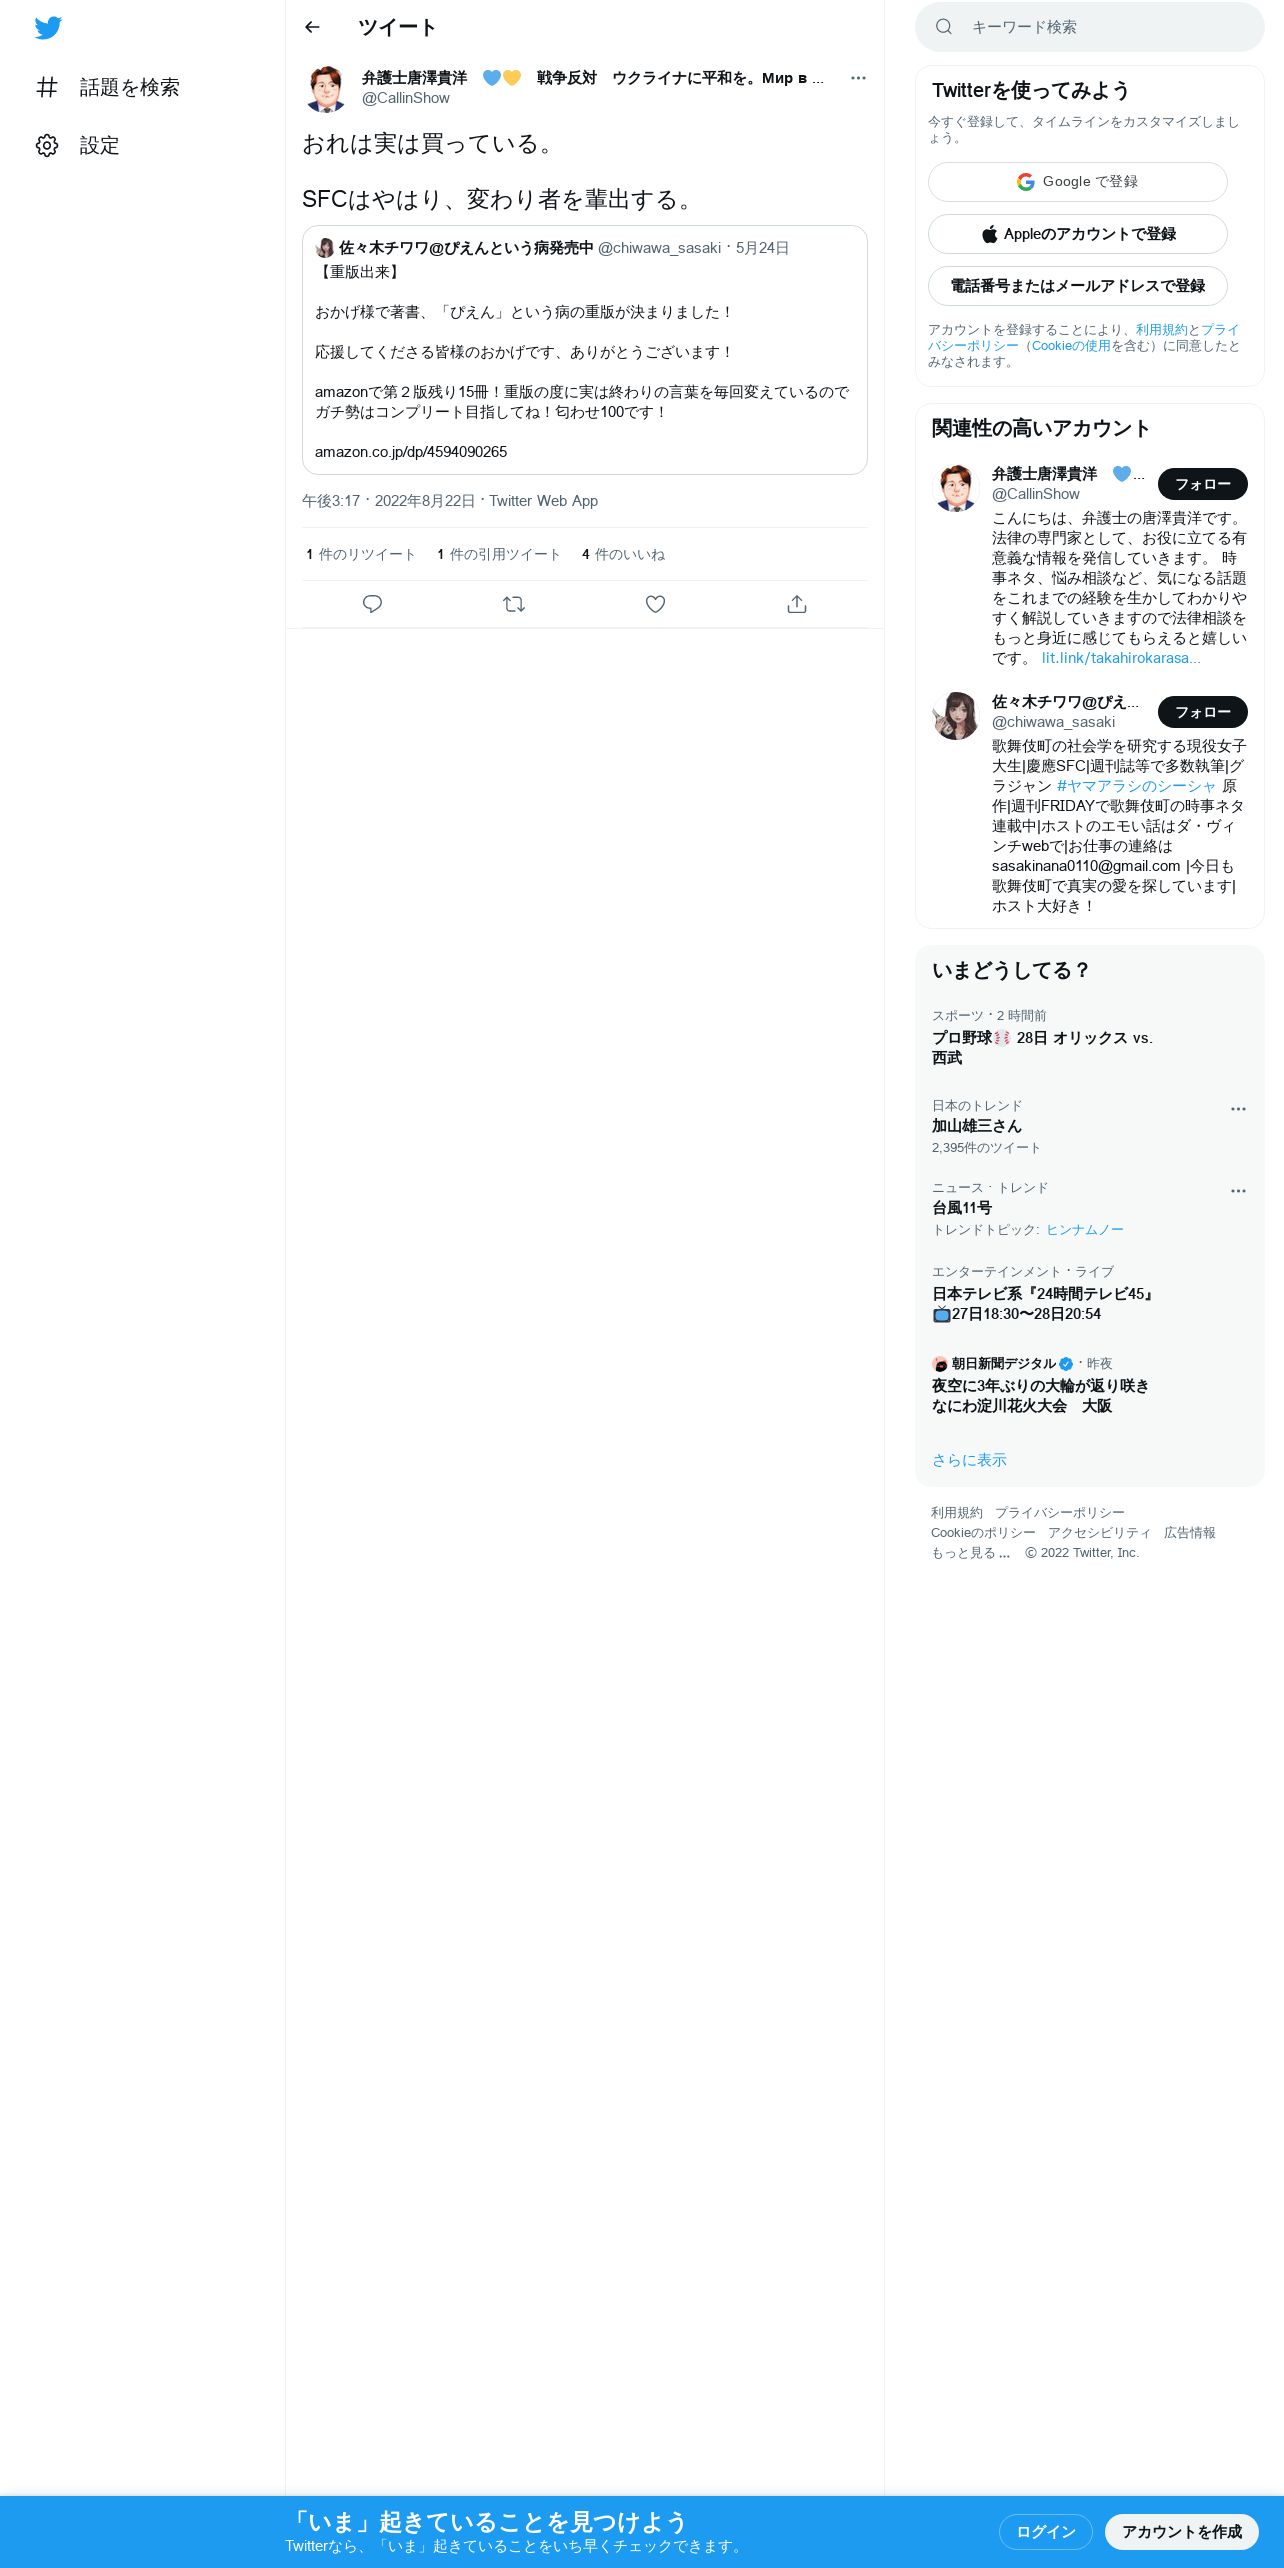Open the amazon.co.jp/dp/4594090265 link
Screen dimensions: 1284x2568
coord(411,452)
